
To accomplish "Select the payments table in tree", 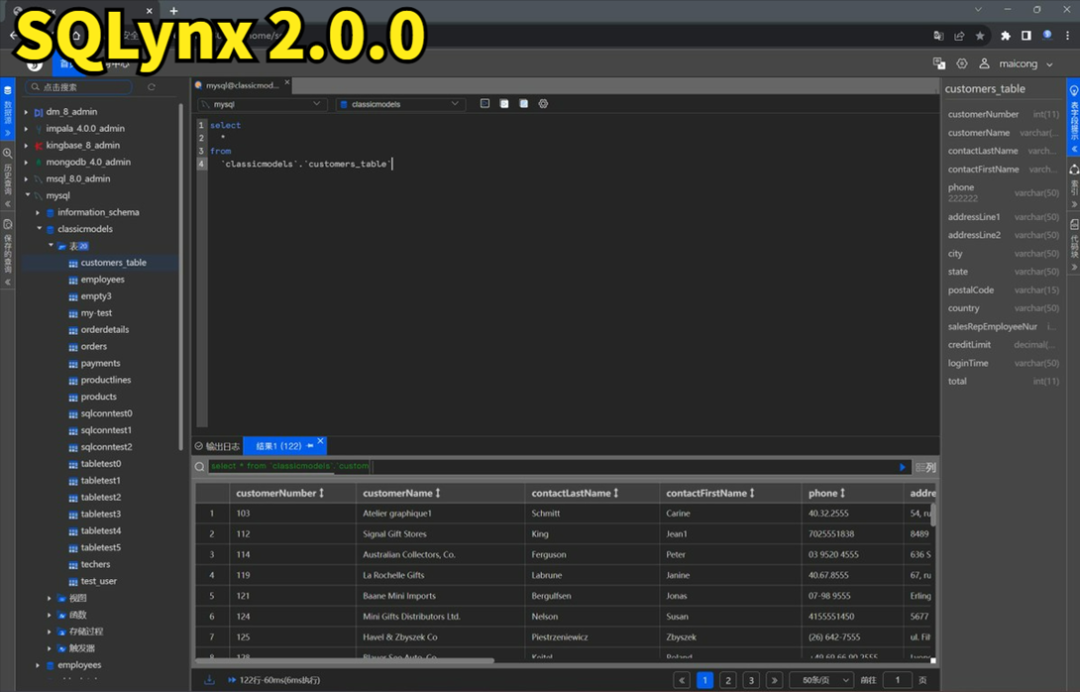I will click(x=101, y=364).
